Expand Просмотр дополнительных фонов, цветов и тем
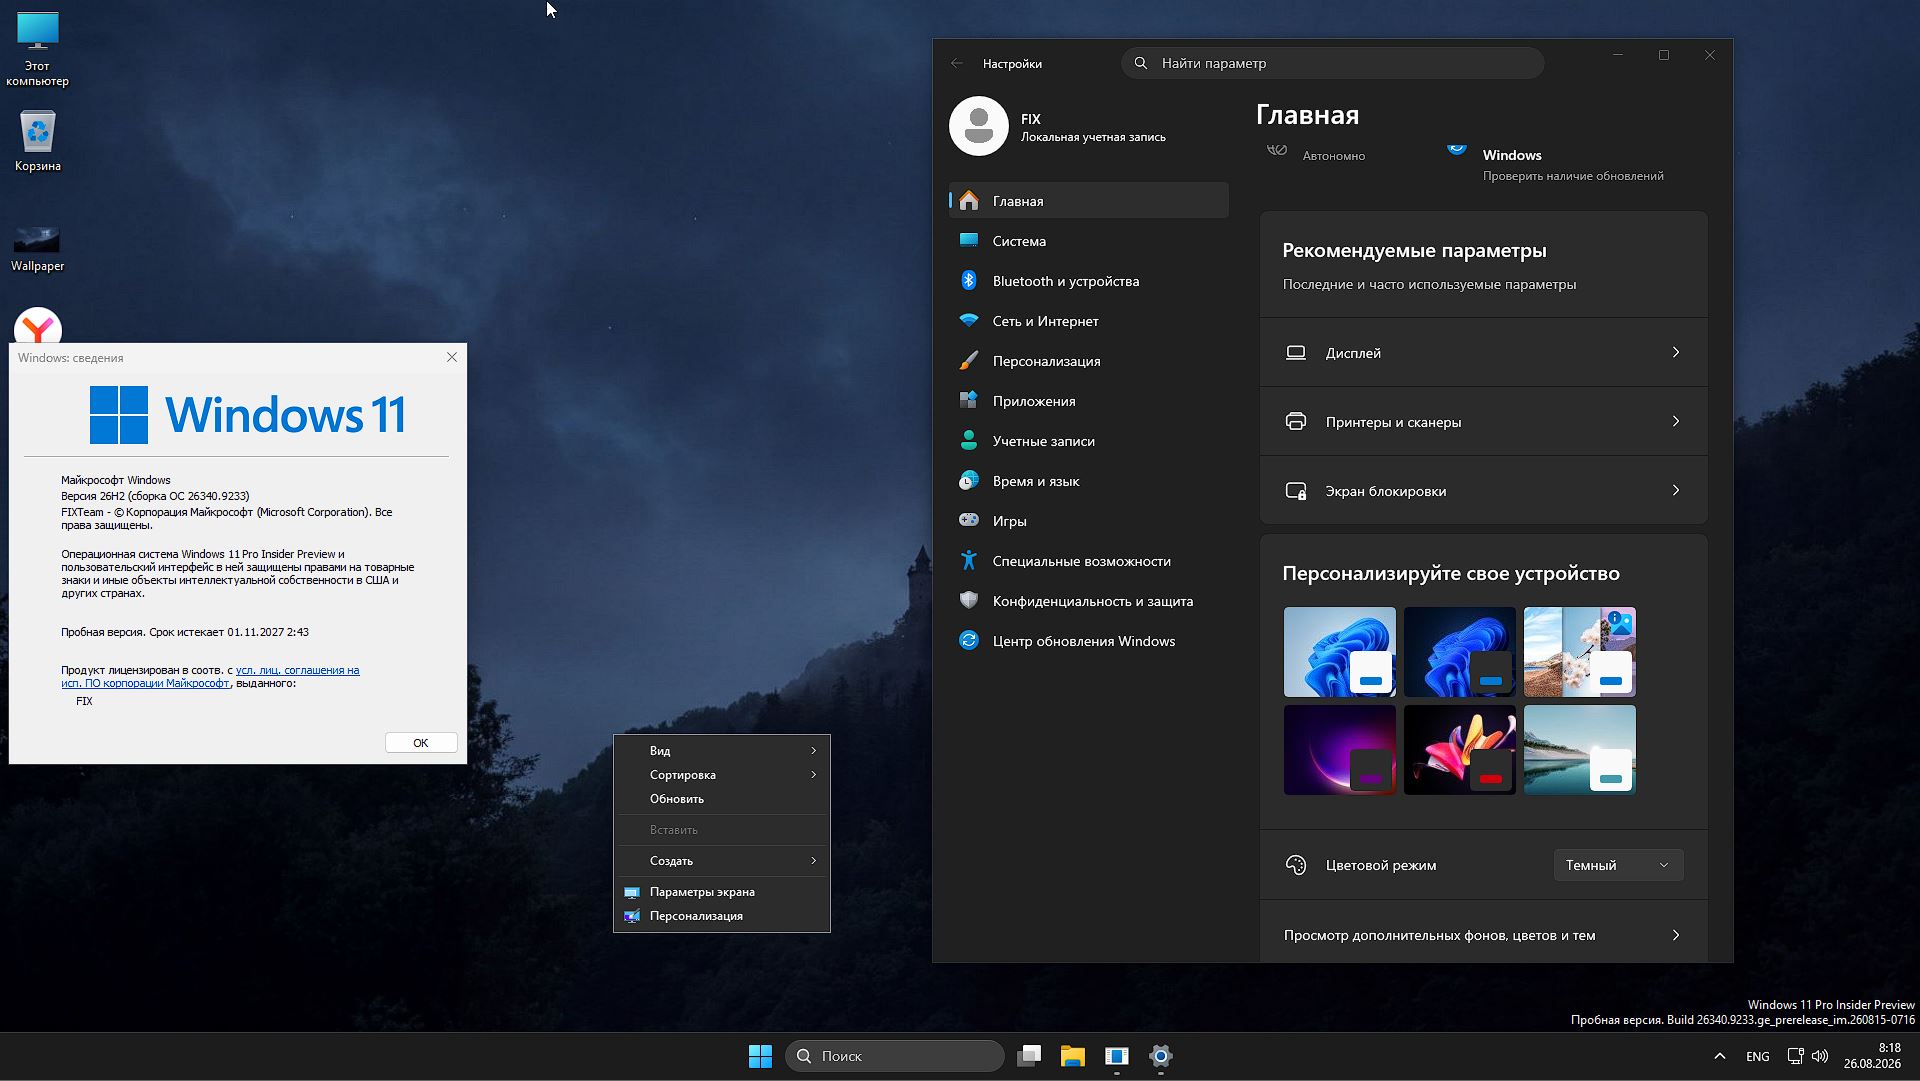1920x1081 pixels. (1483, 935)
